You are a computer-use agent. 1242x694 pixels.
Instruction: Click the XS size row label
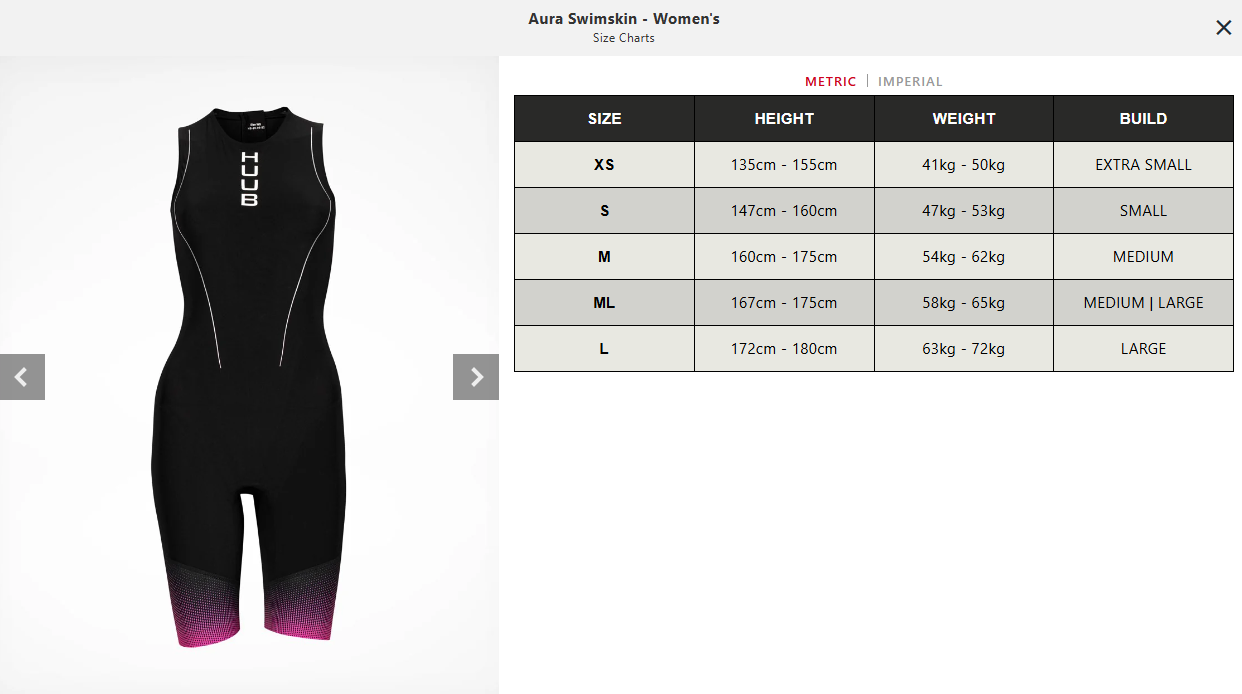[x=604, y=165]
